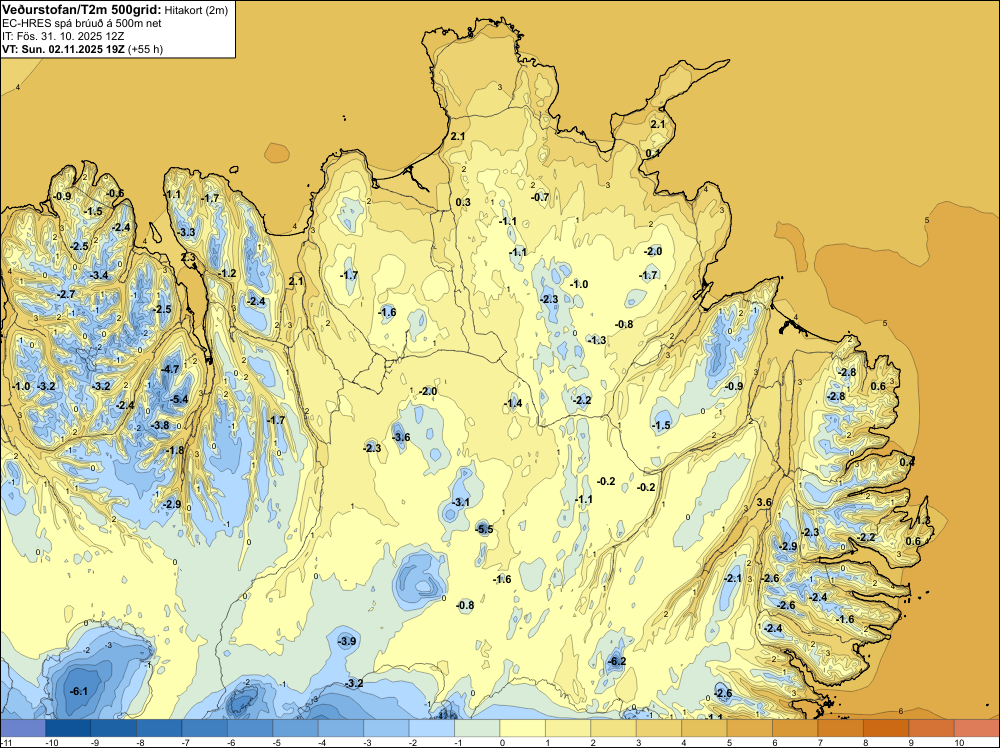
Task: Click the '-3.9' temperature value on map
Action: tap(348, 641)
